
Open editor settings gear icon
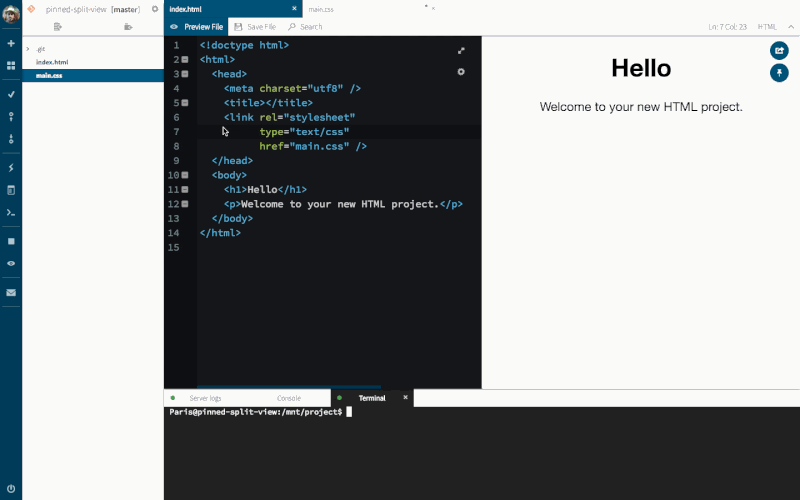click(x=461, y=72)
